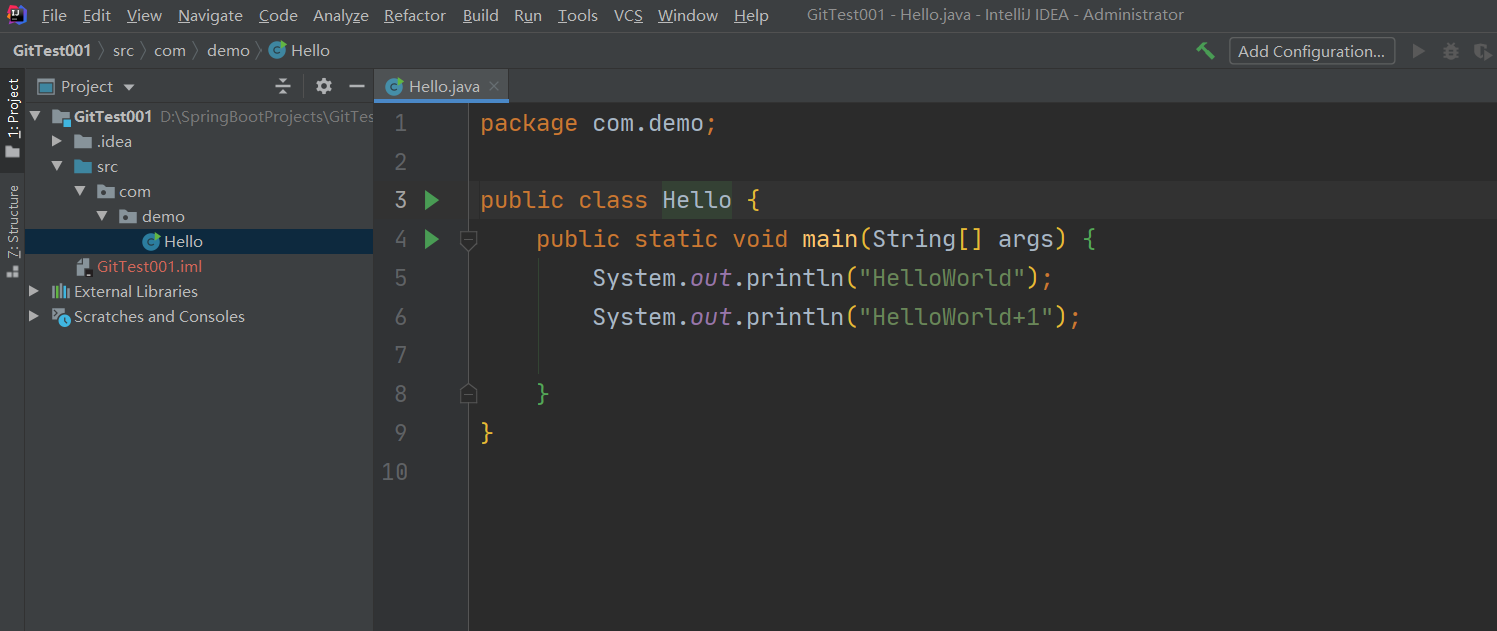Expand External Libraries node

click(35, 291)
